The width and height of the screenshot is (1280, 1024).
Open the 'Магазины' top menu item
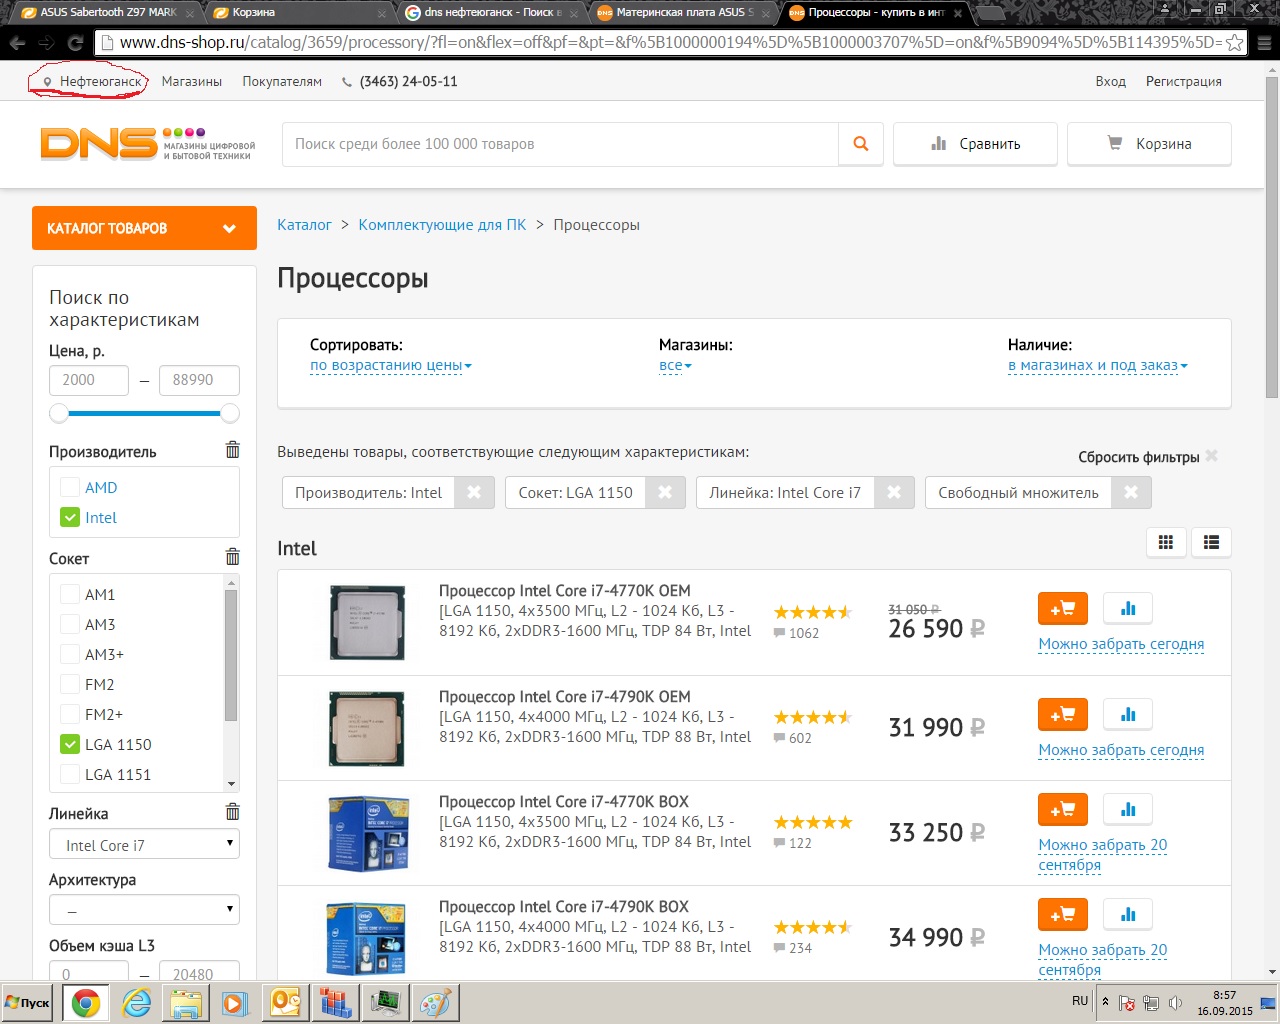point(191,81)
